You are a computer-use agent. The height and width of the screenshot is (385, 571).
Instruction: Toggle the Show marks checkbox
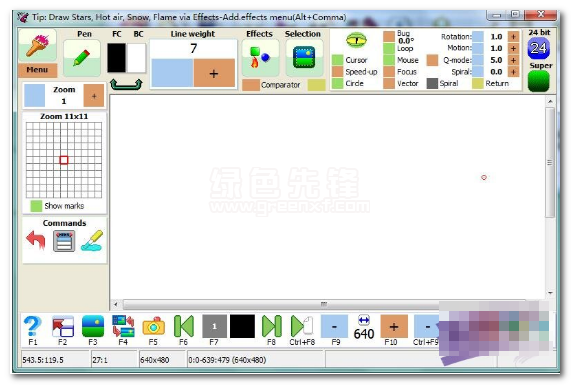pos(36,206)
